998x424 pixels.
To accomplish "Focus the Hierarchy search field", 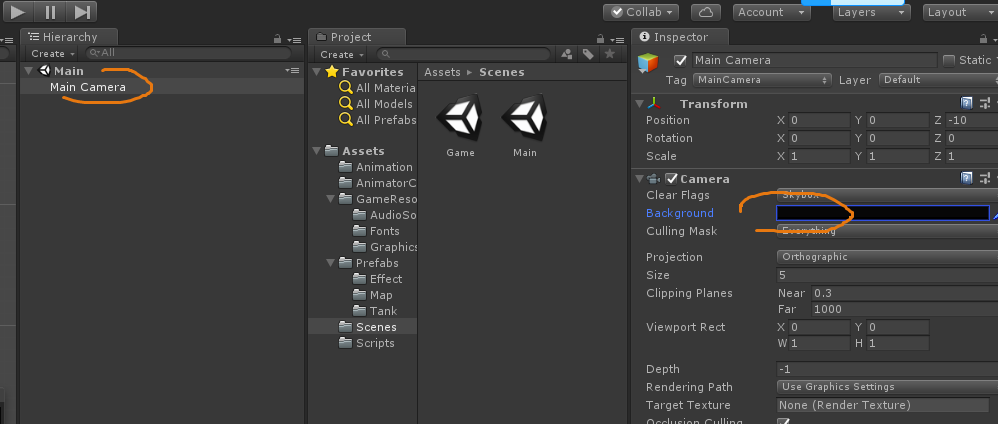I will pyautogui.click(x=188, y=53).
